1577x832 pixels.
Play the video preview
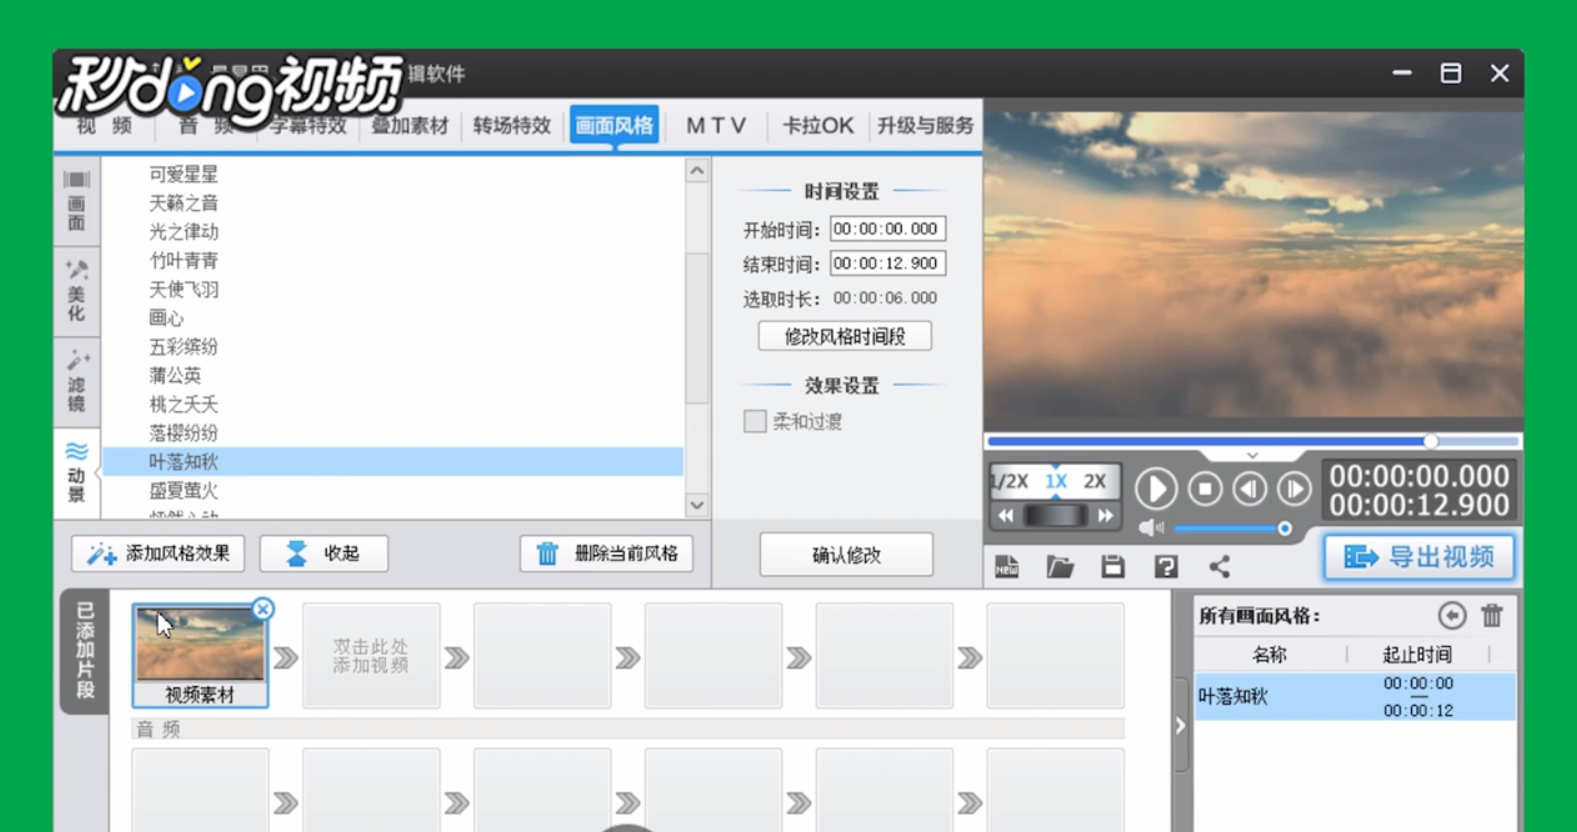1156,489
